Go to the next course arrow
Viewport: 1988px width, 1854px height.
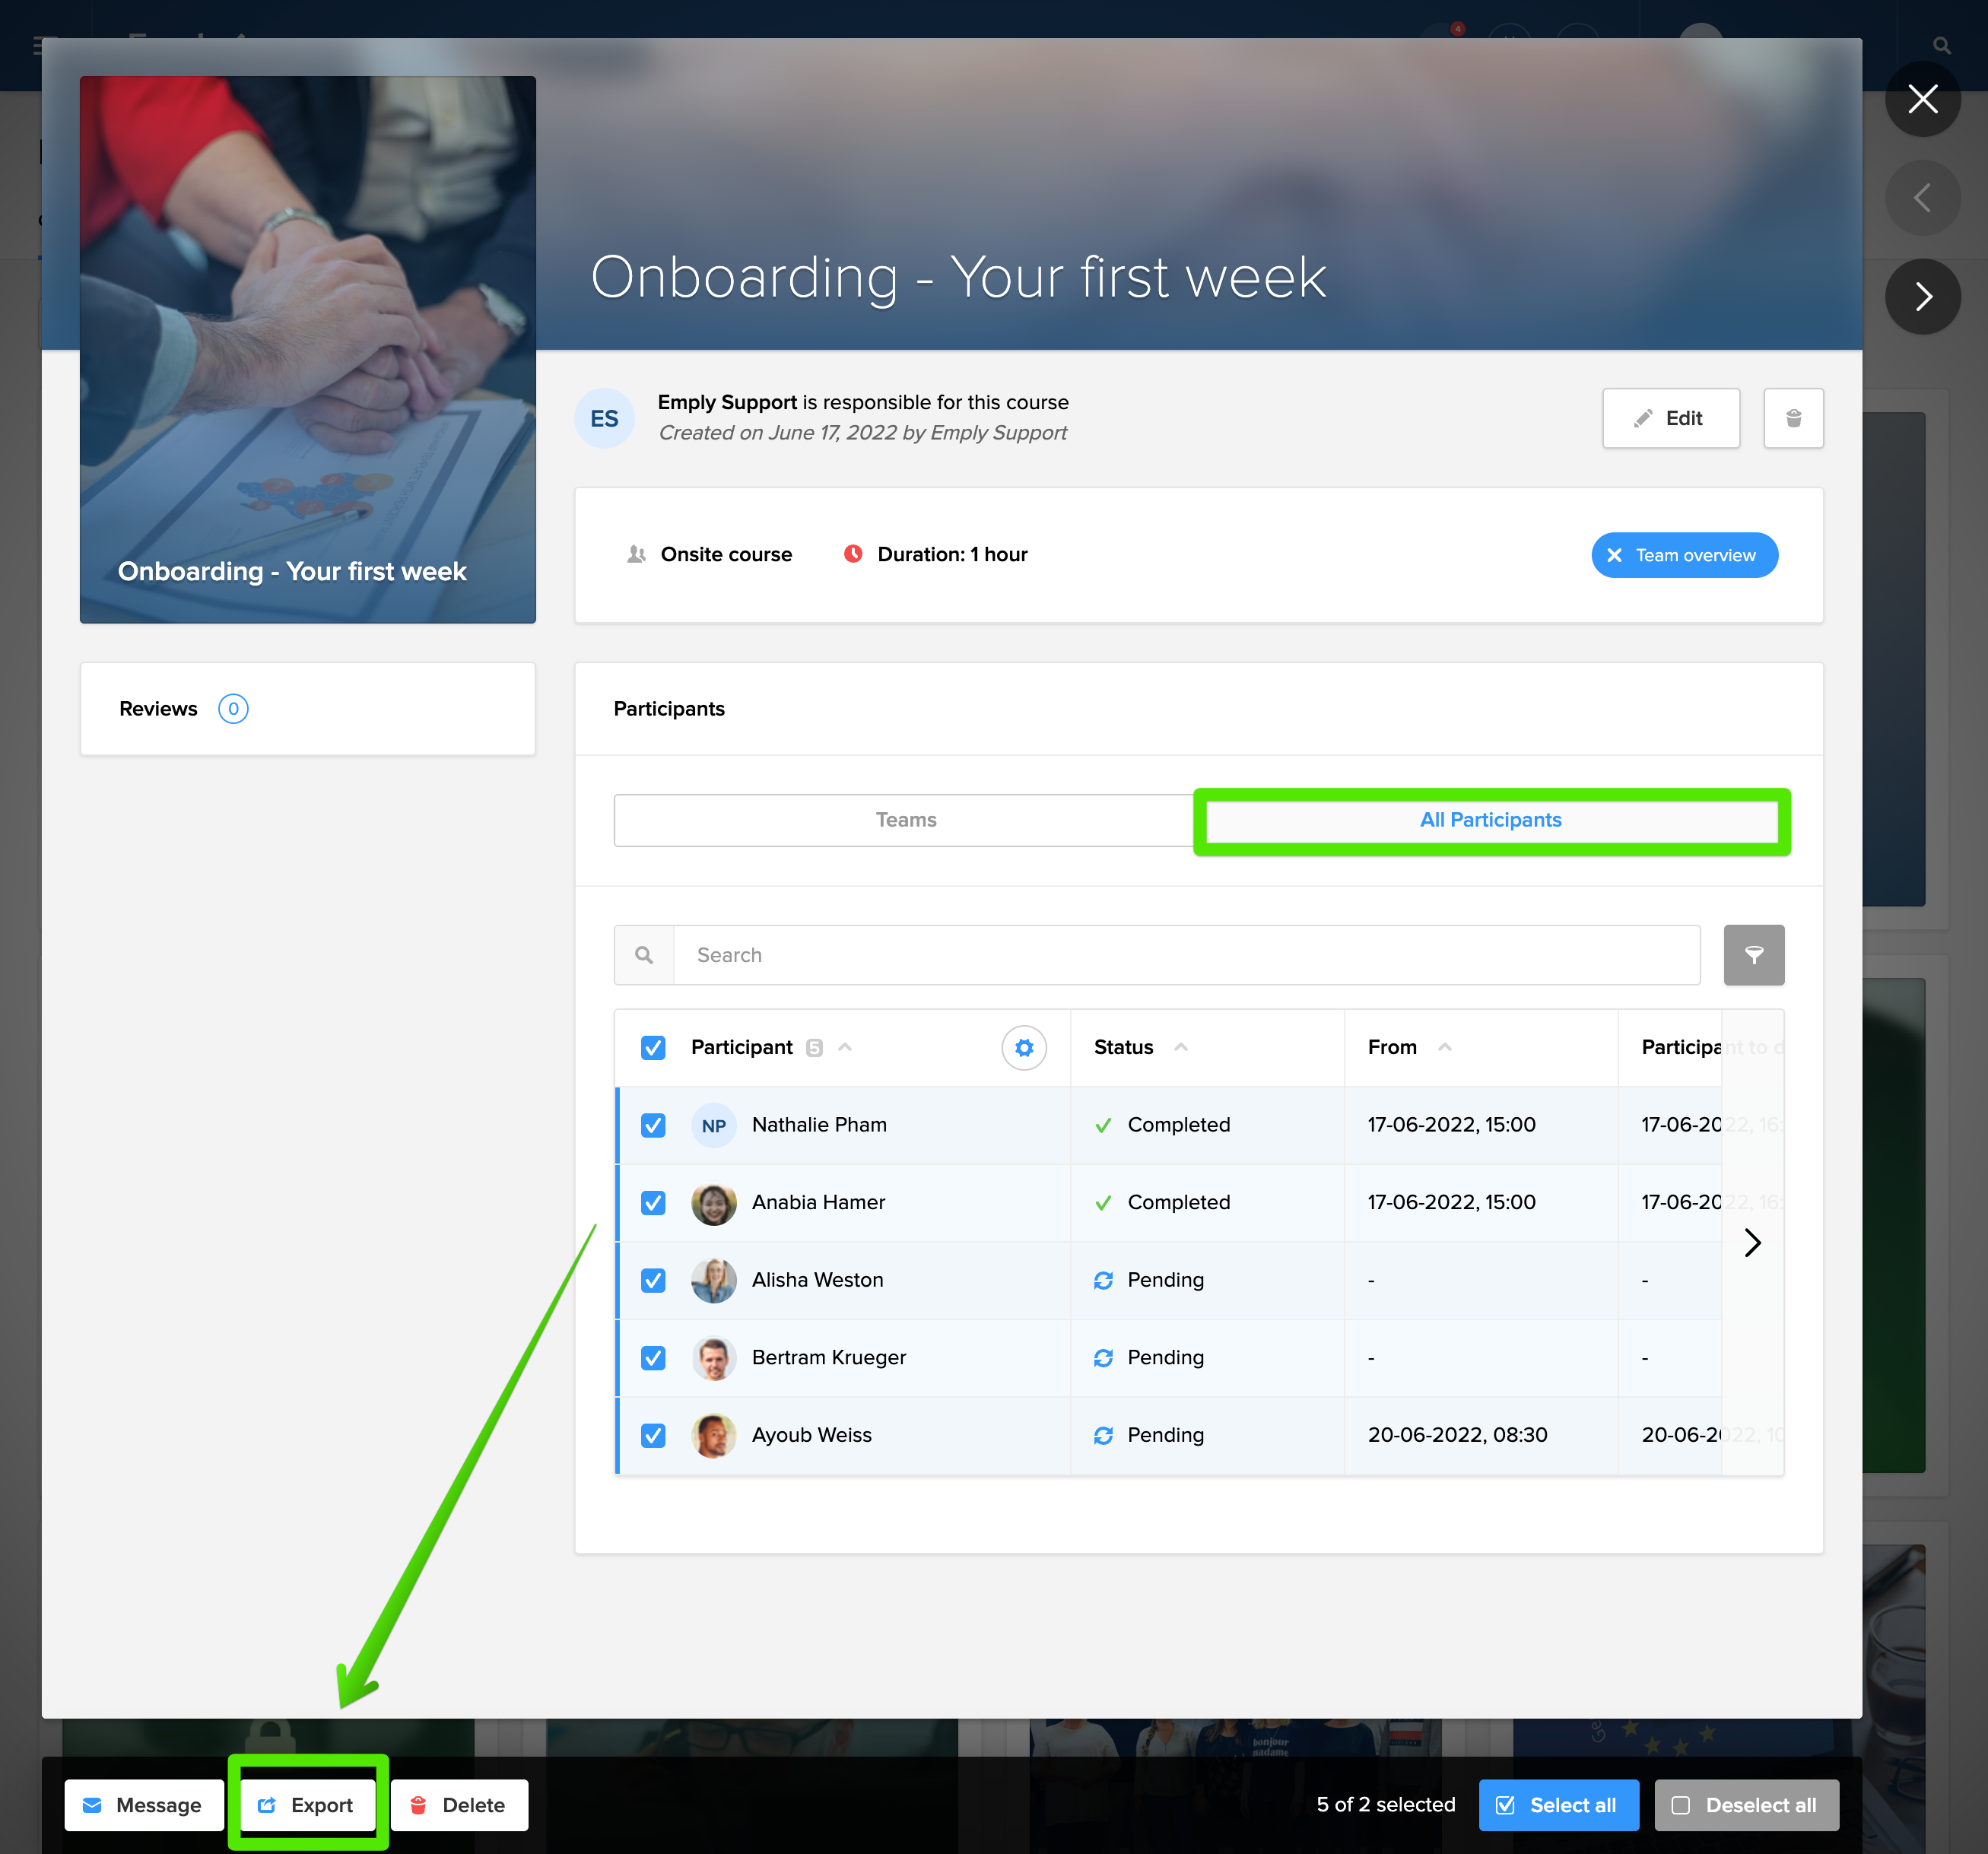pos(1922,296)
